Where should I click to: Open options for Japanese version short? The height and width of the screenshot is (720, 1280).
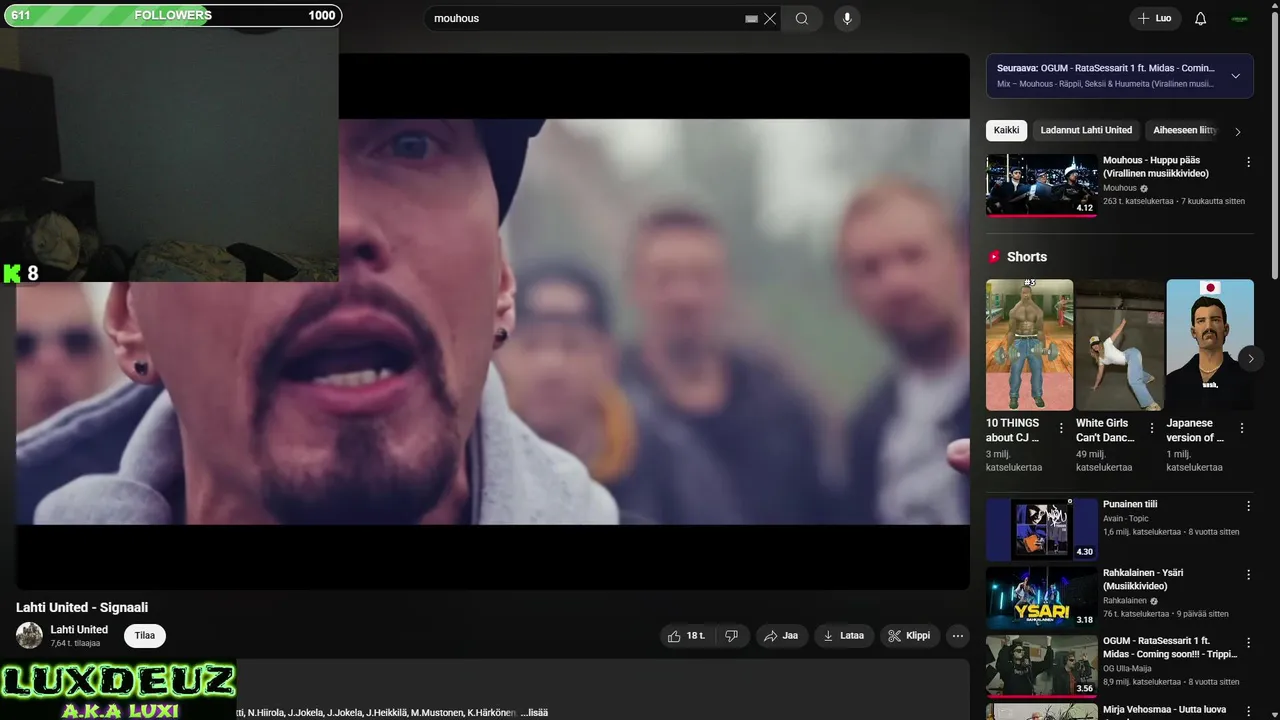click(1242, 428)
